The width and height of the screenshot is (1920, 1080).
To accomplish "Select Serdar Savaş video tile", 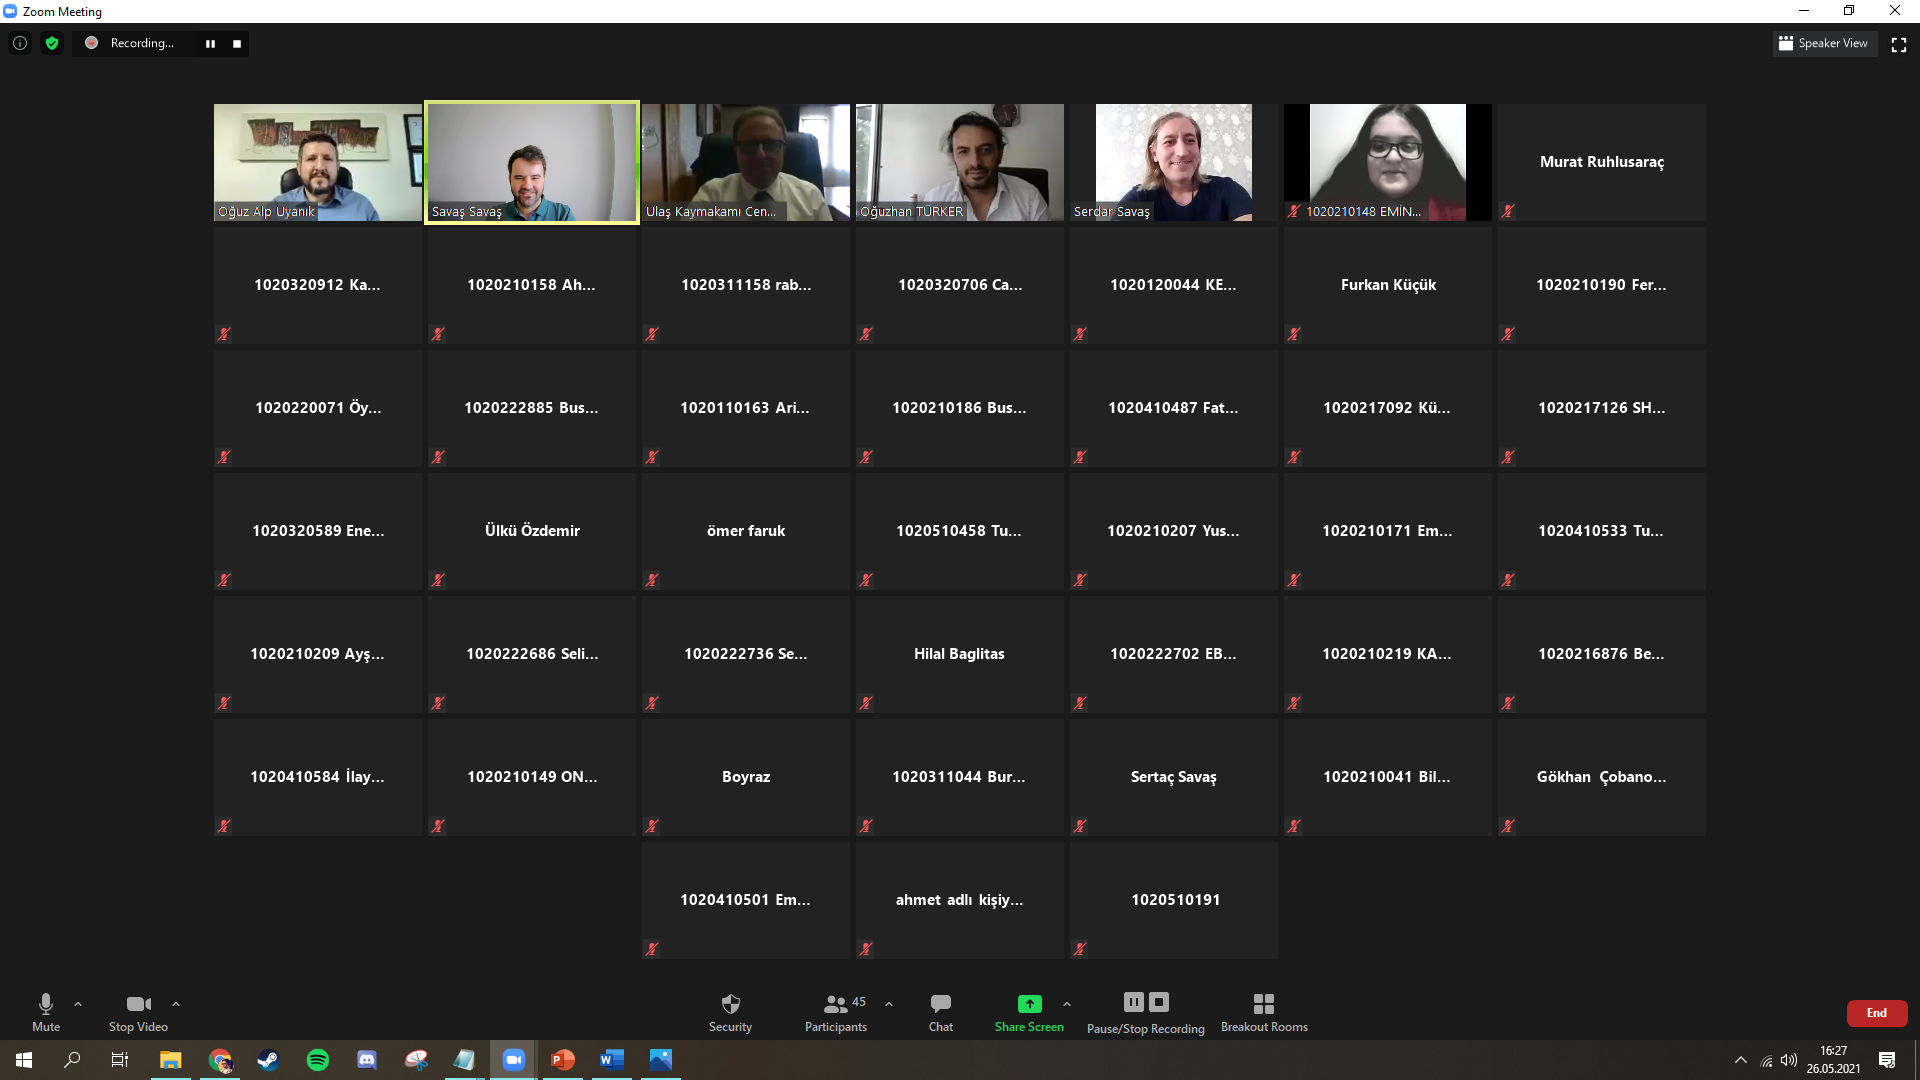I will [1174, 162].
